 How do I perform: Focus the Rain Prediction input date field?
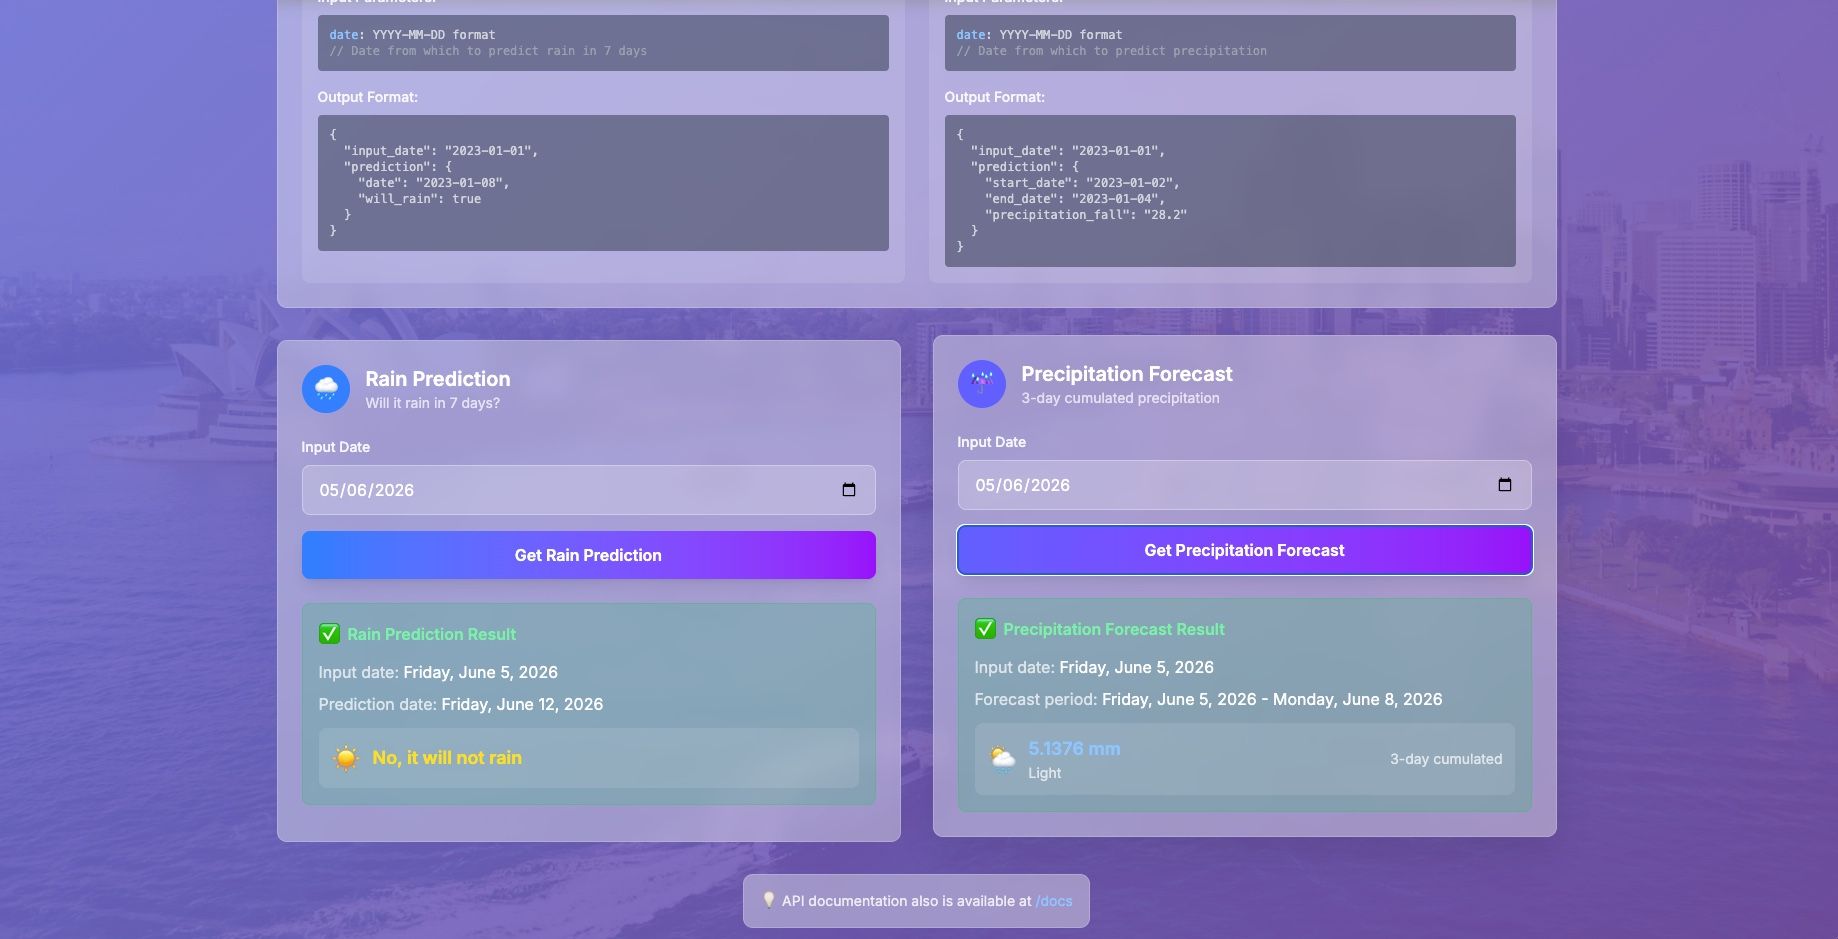(588, 490)
